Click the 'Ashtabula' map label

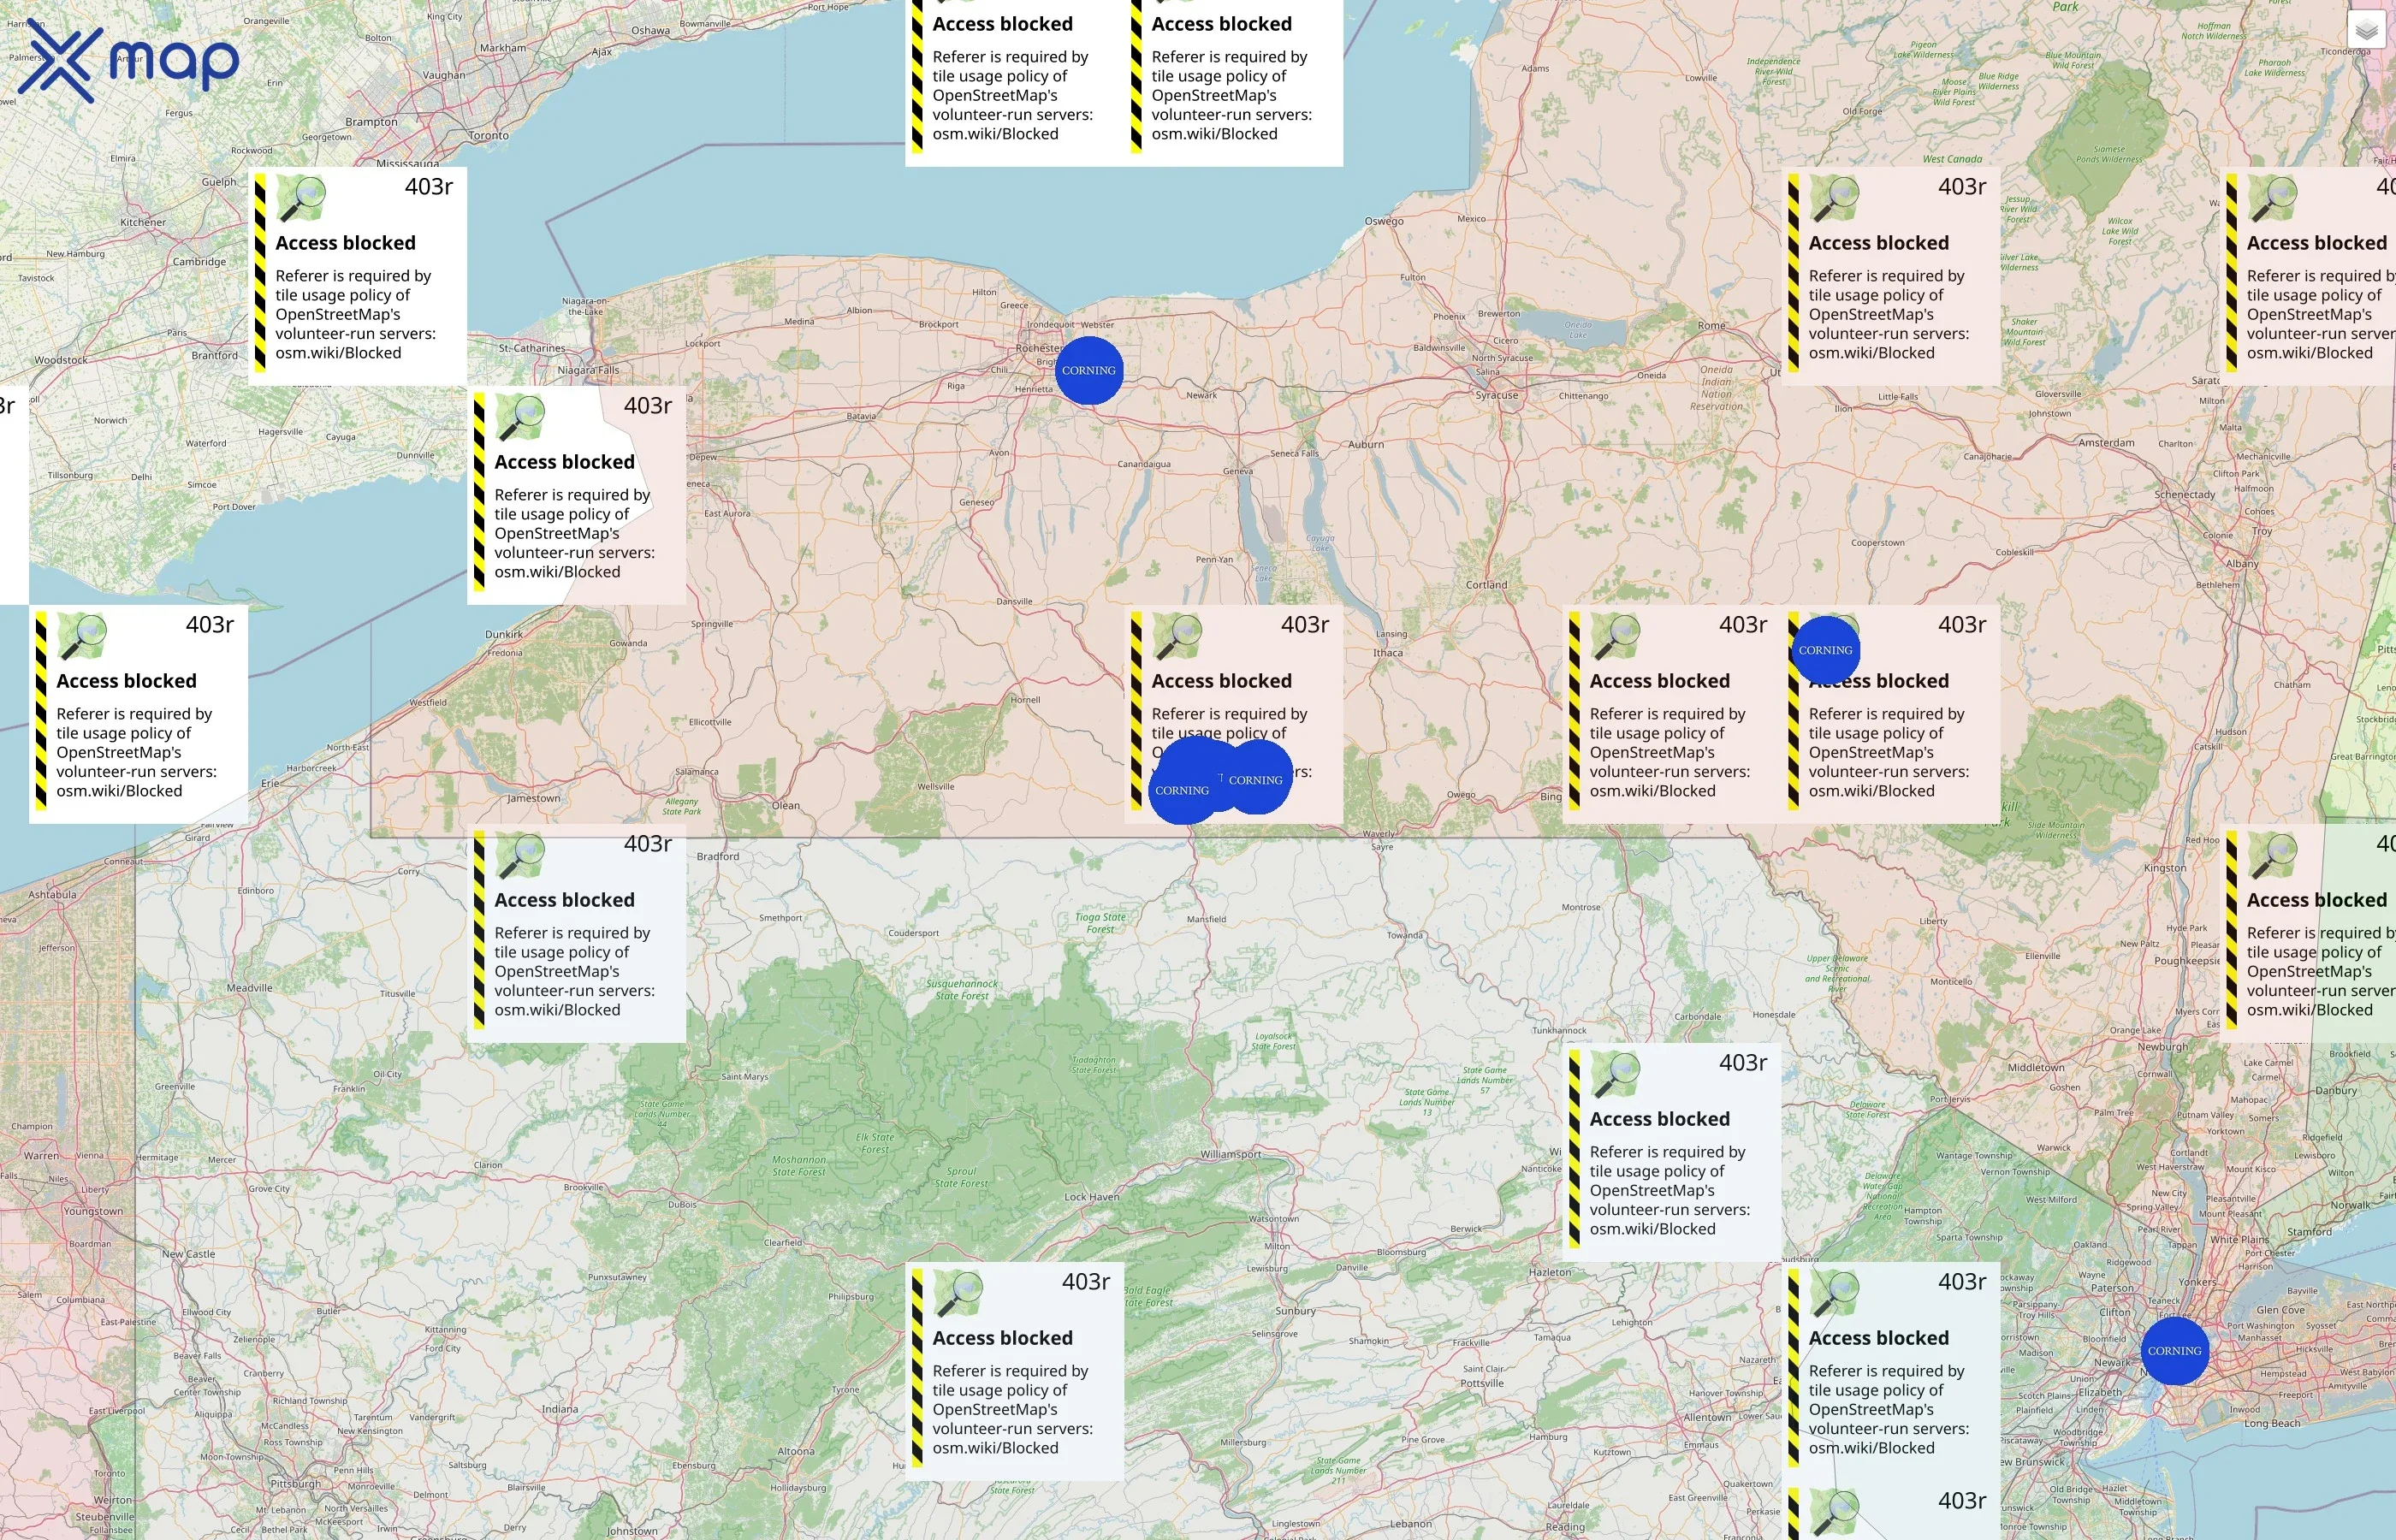coord(52,894)
